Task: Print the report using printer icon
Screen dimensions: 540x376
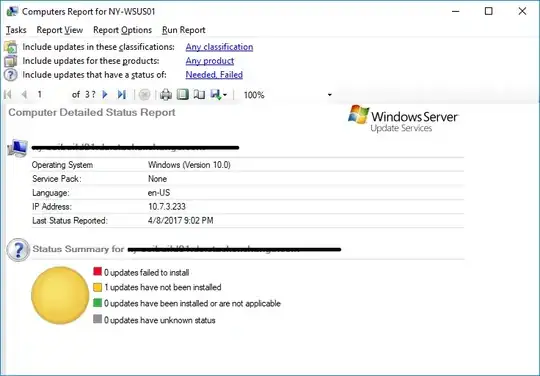Action: click(166, 94)
